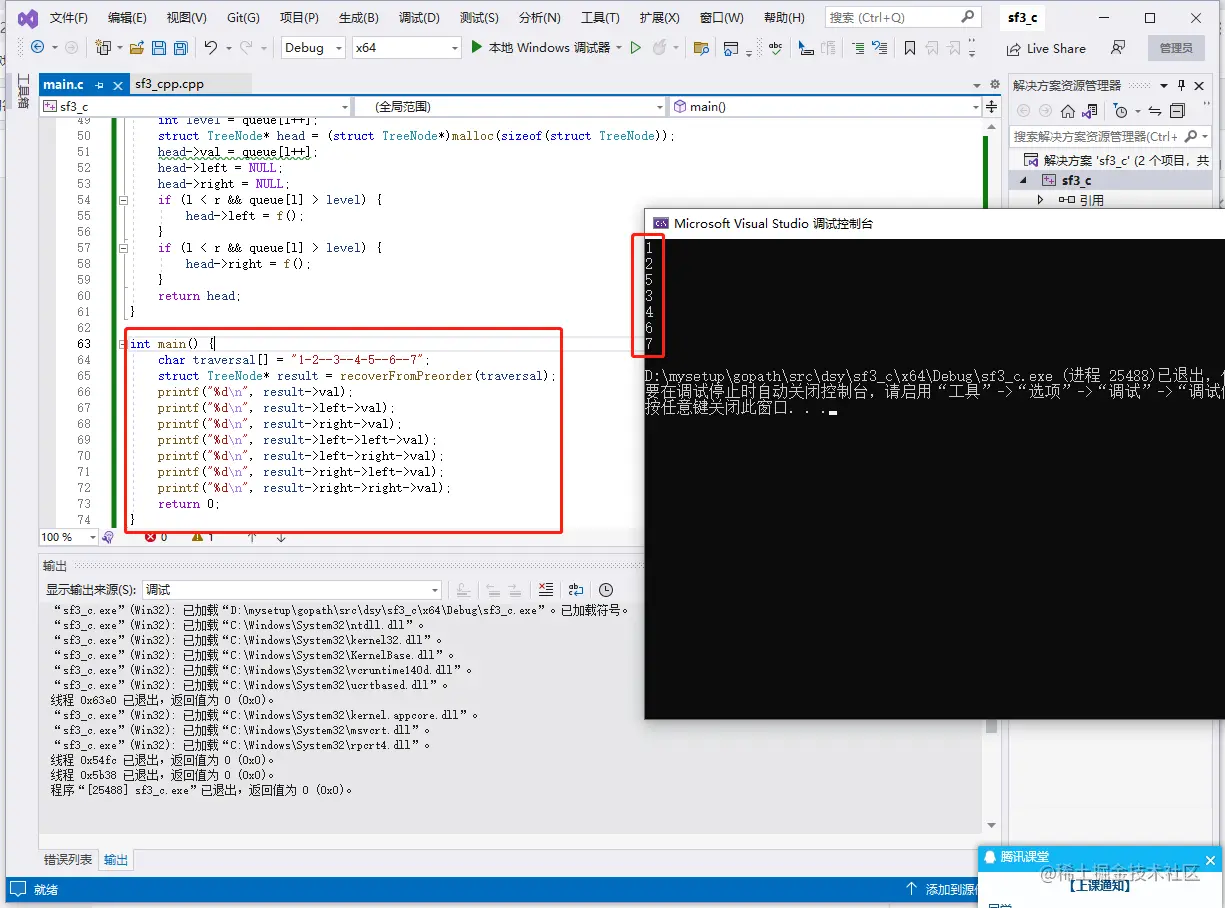Collapse all nodes in Solution Explorer
This screenshot has height=908, width=1225.
[x=1178, y=111]
